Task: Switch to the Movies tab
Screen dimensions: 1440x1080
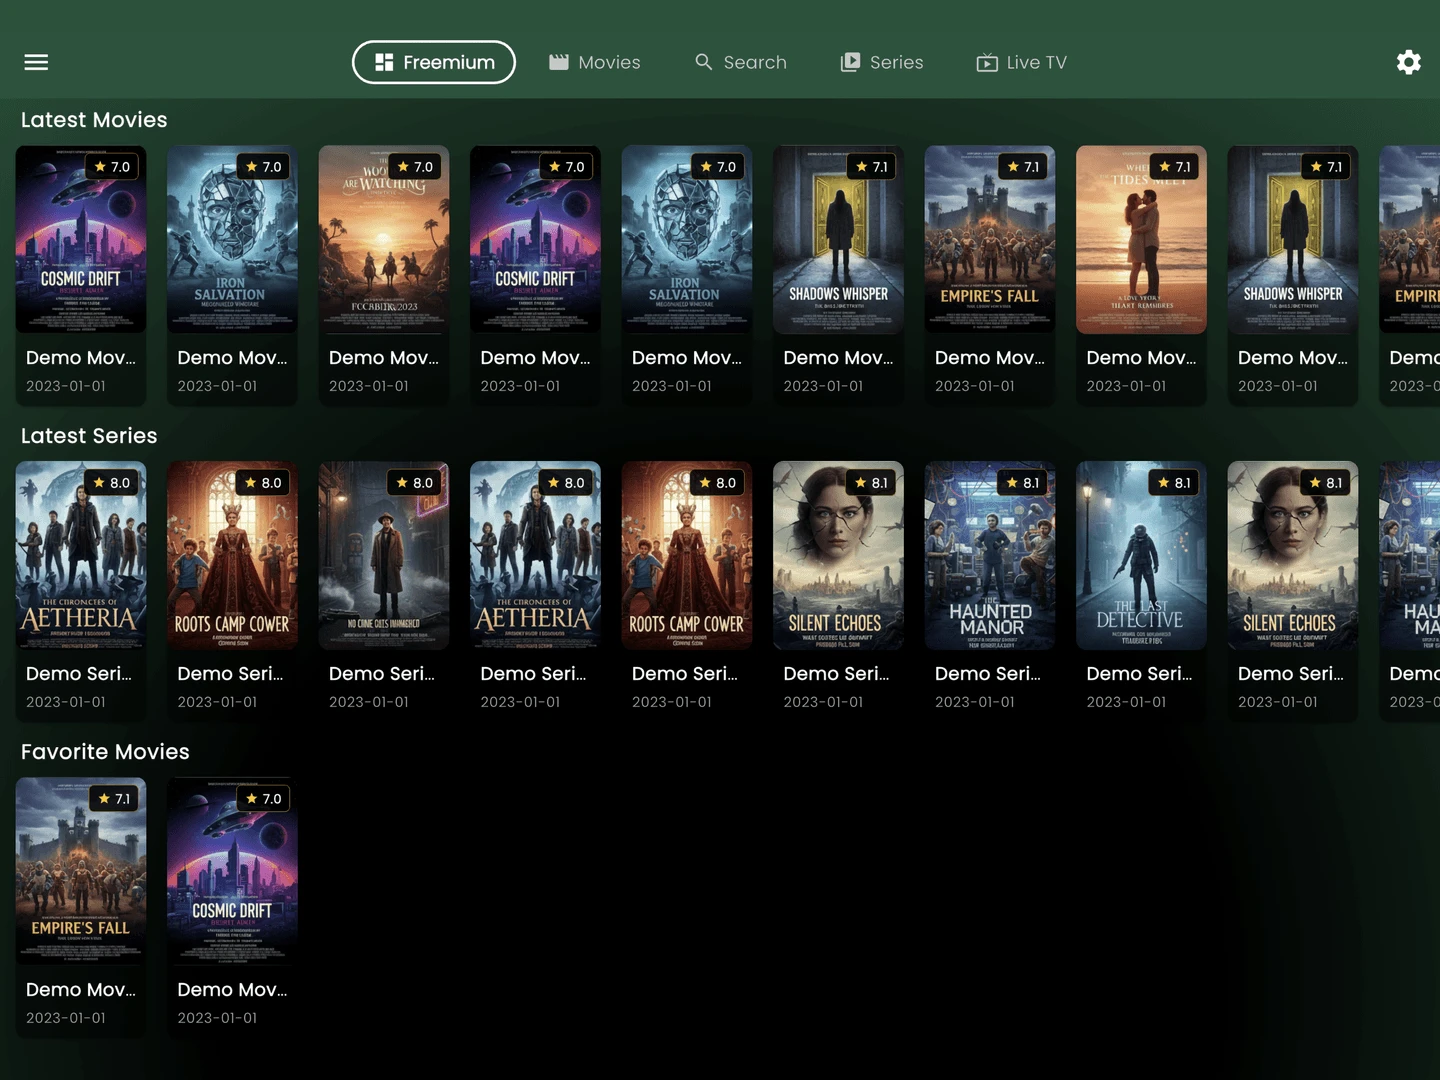Action: click(594, 62)
